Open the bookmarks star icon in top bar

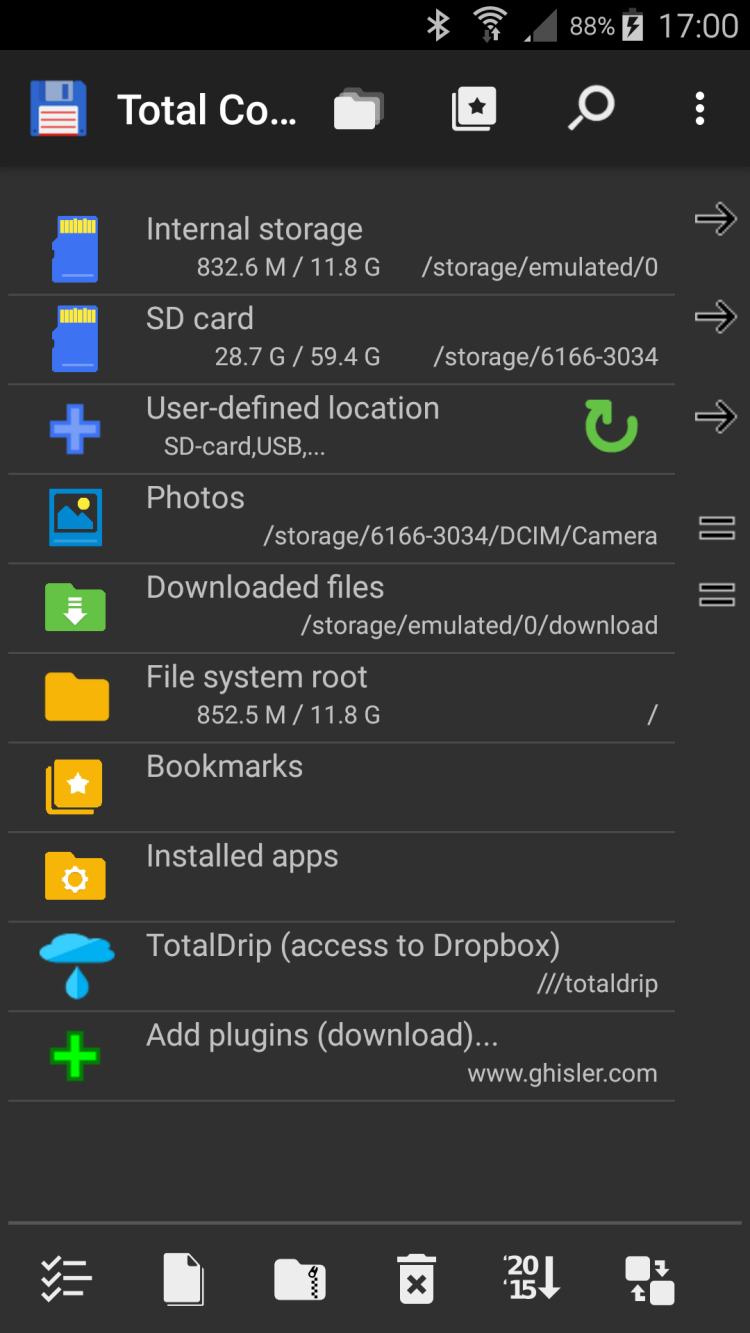474,109
